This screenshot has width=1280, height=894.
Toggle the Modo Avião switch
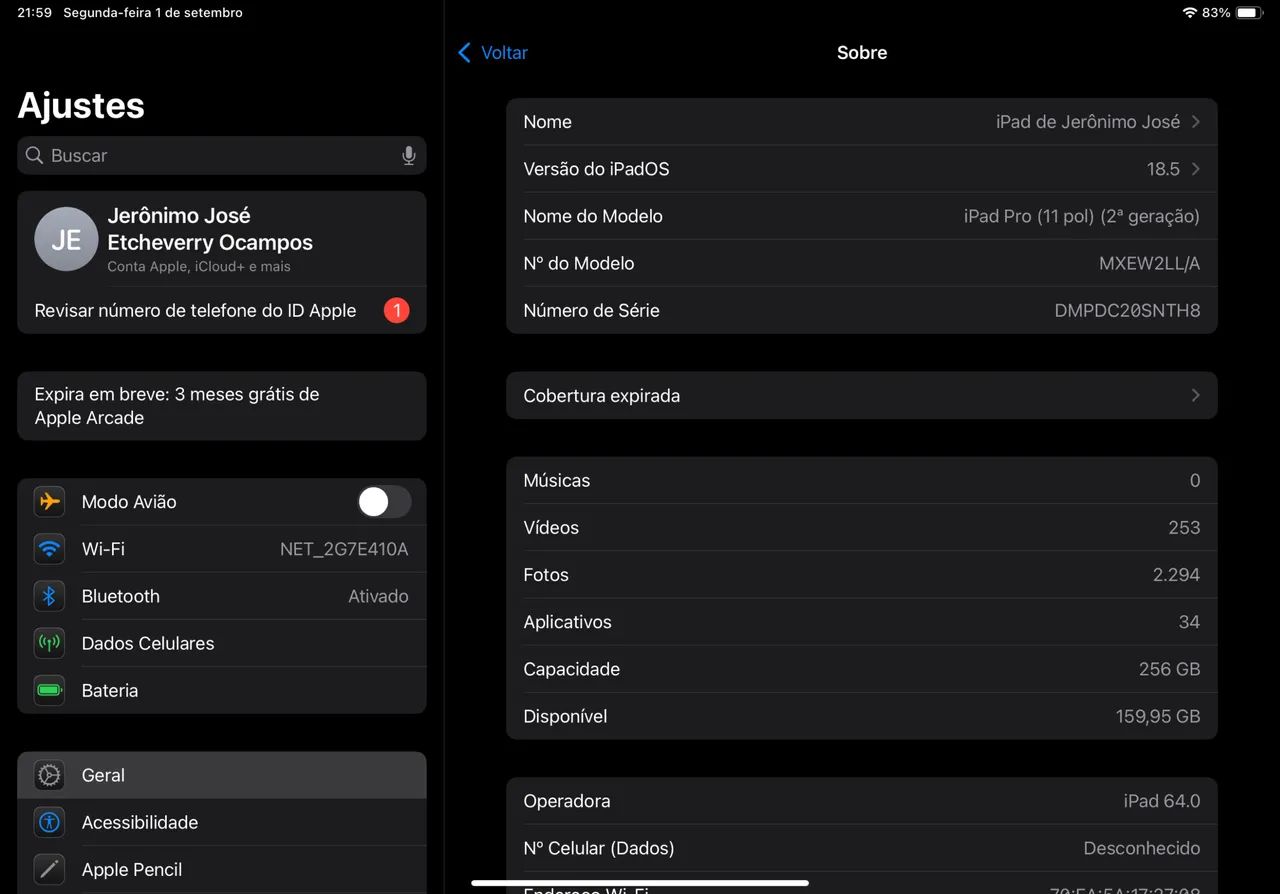pos(384,502)
